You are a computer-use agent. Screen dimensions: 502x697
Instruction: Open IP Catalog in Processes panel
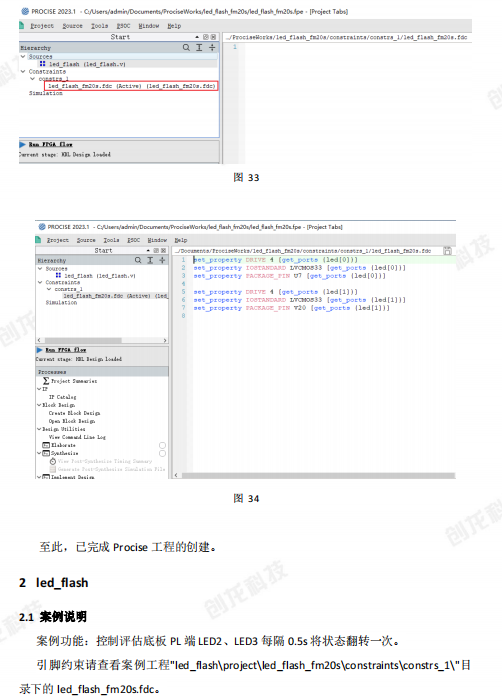[x=62, y=397]
